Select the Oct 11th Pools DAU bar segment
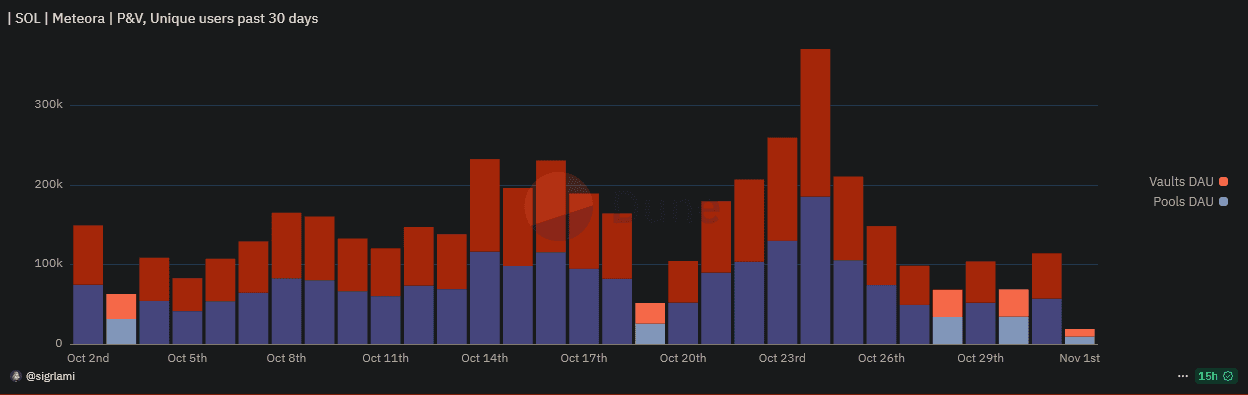 (x=385, y=320)
